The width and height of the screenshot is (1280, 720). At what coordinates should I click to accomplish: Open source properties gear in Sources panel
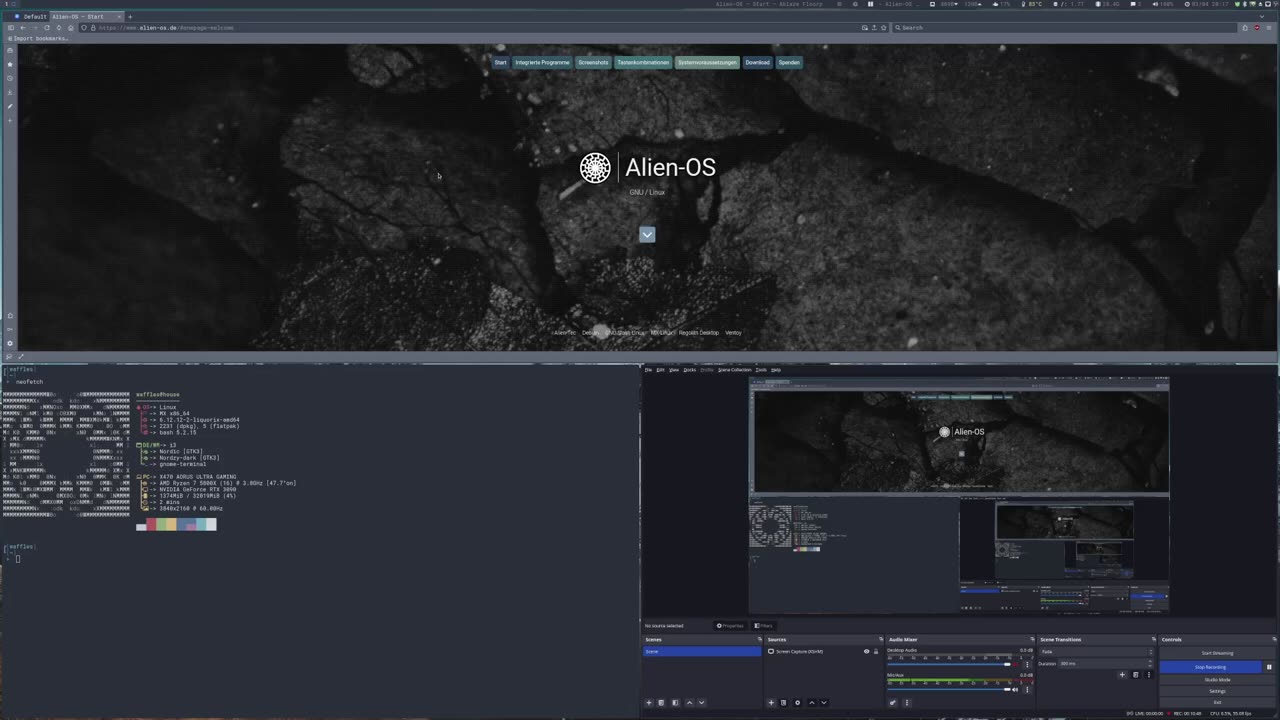[x=797, y=703]
